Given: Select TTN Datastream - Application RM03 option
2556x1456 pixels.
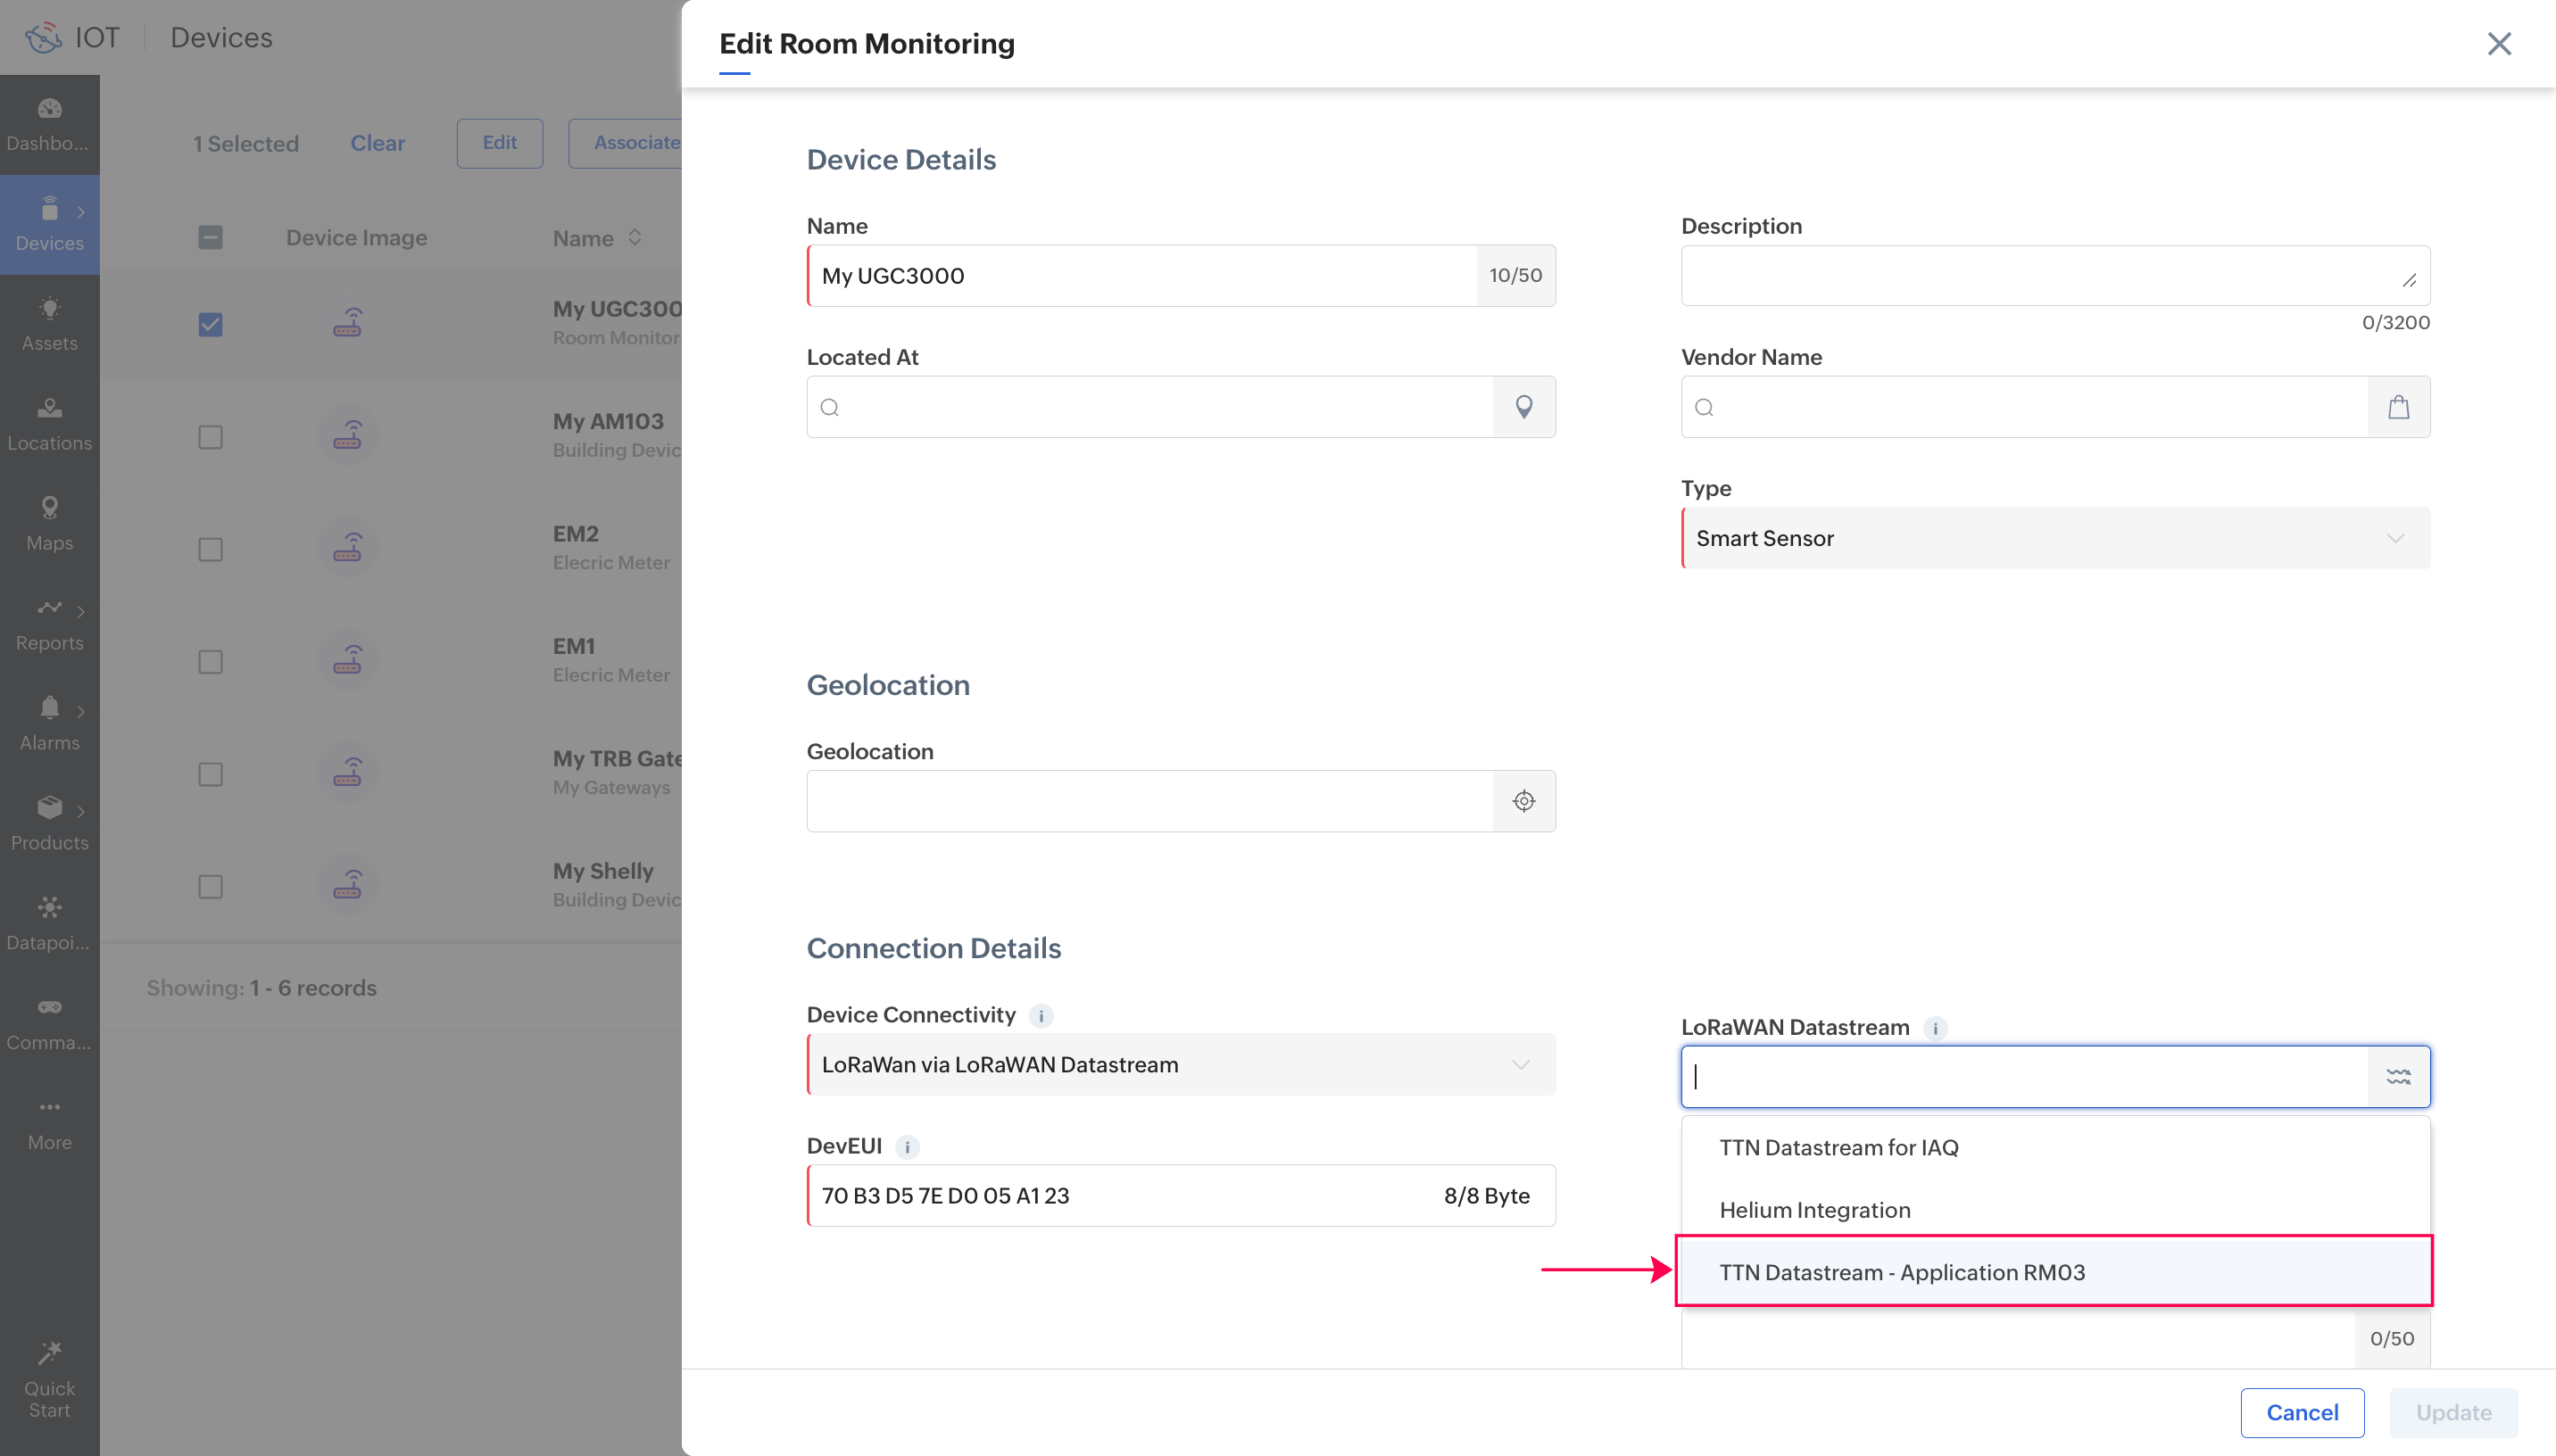Looking at the screenshot, I should coord(1902,1272).
